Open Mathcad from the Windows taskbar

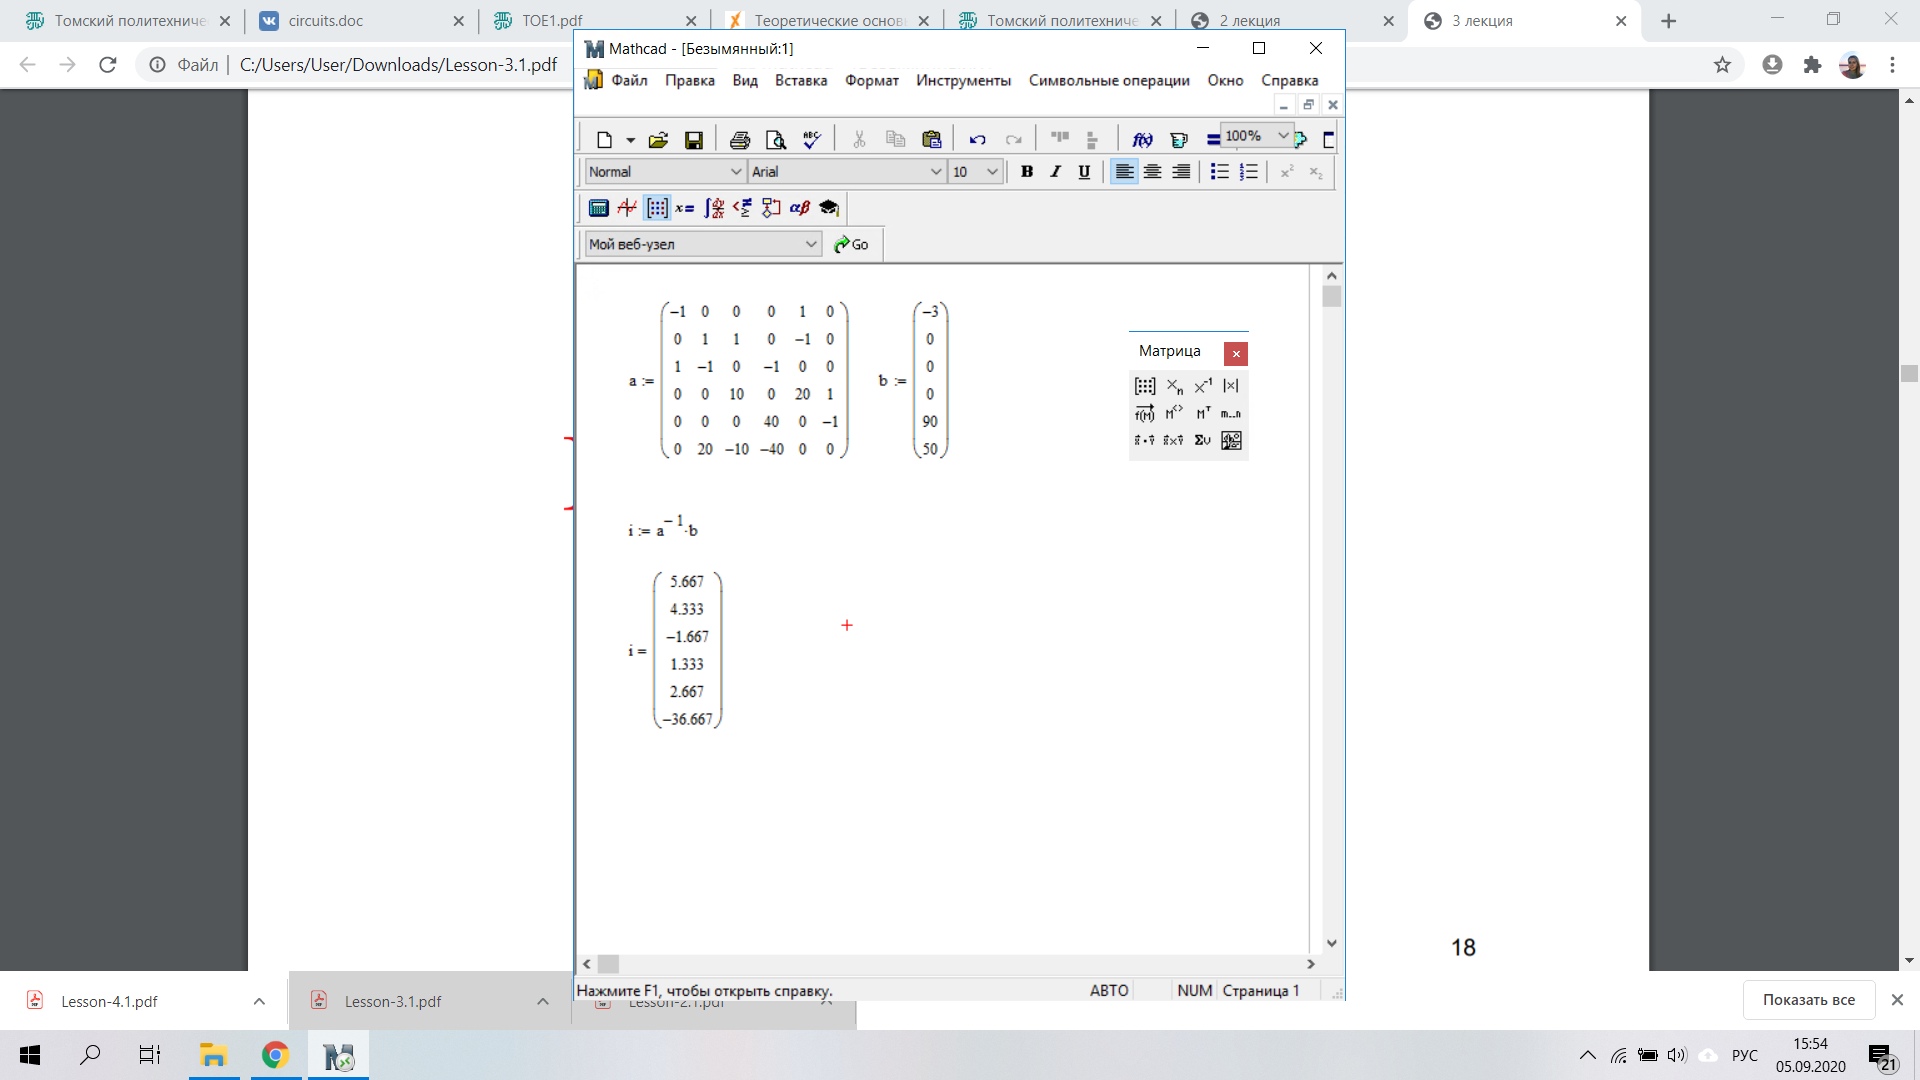tap(339, 1055)
